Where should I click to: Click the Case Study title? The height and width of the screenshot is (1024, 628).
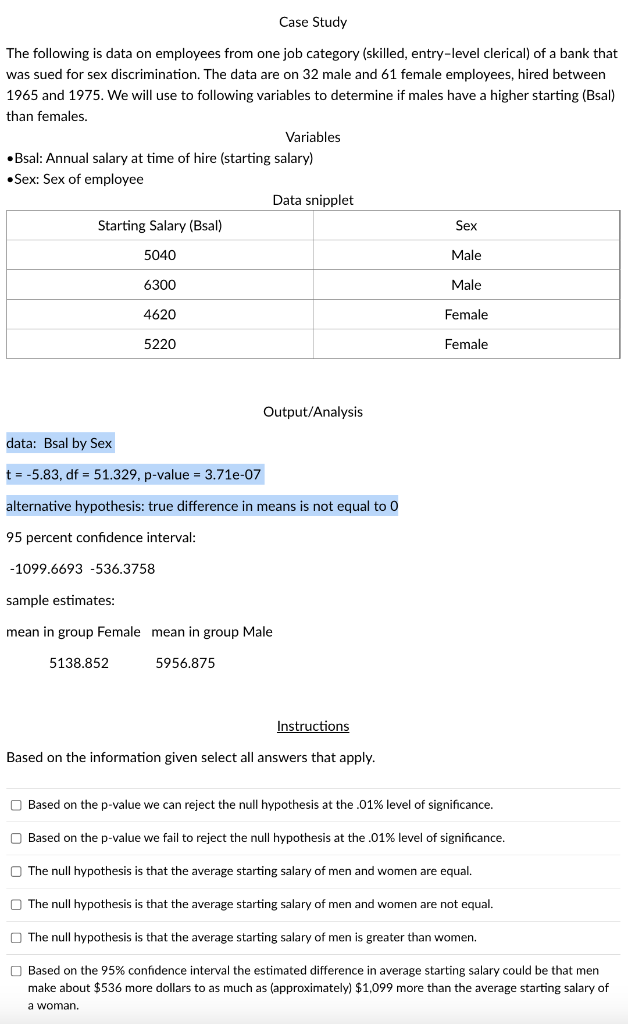(x=313, y=22)
